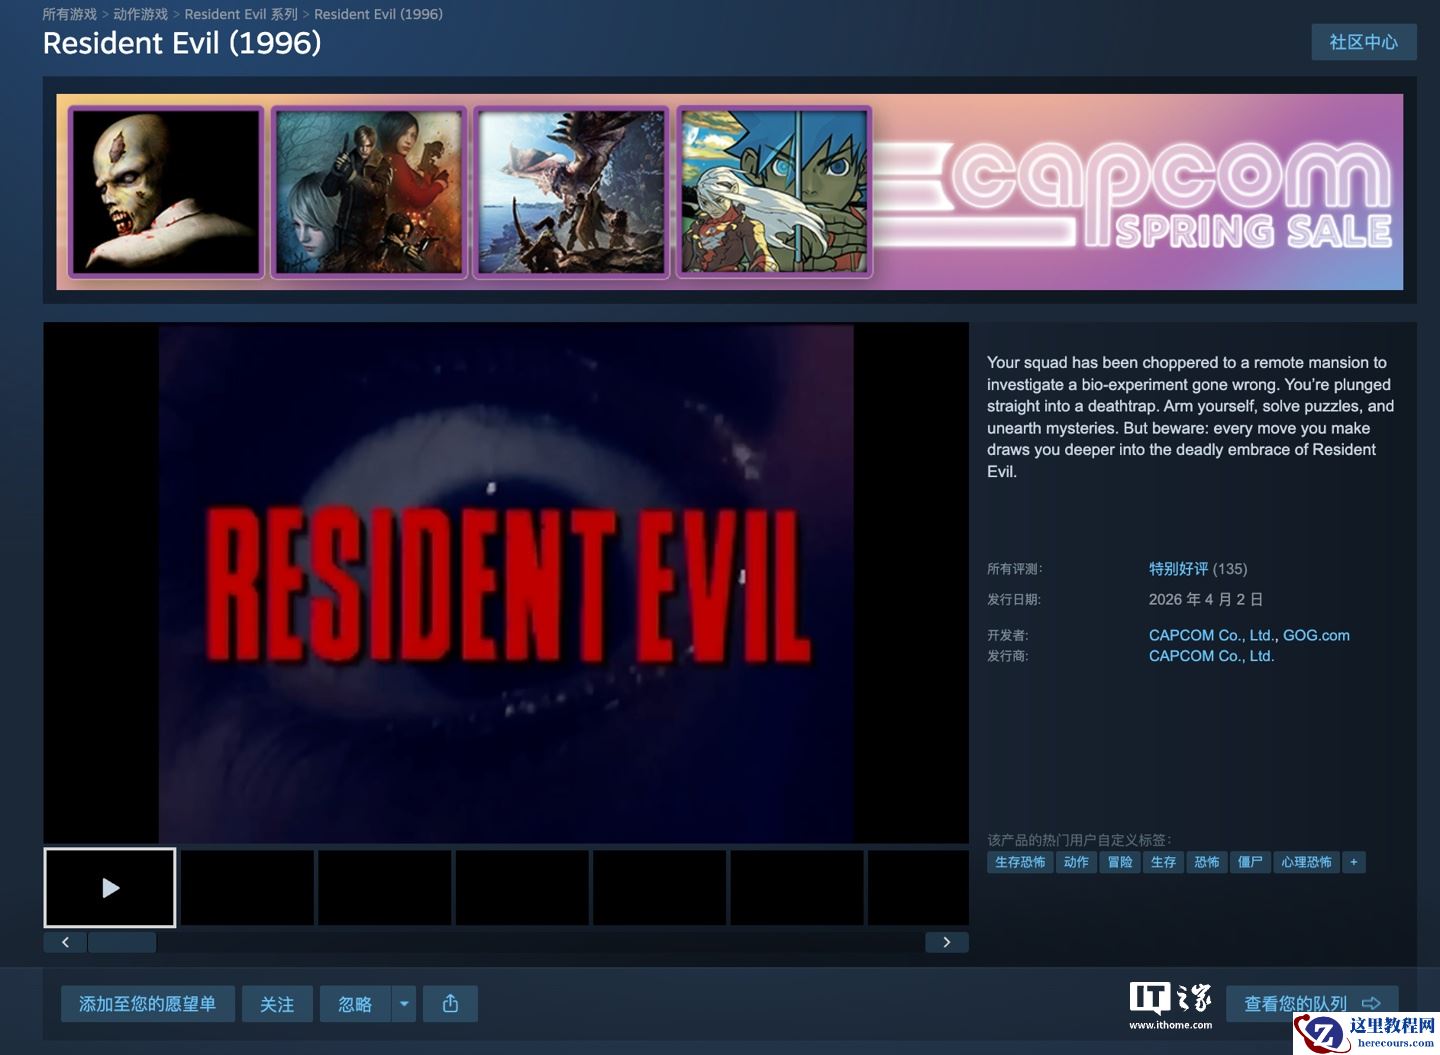Play the trailer video thumbnail
Screen dimensions: 1440x1055
click(110, 888)
